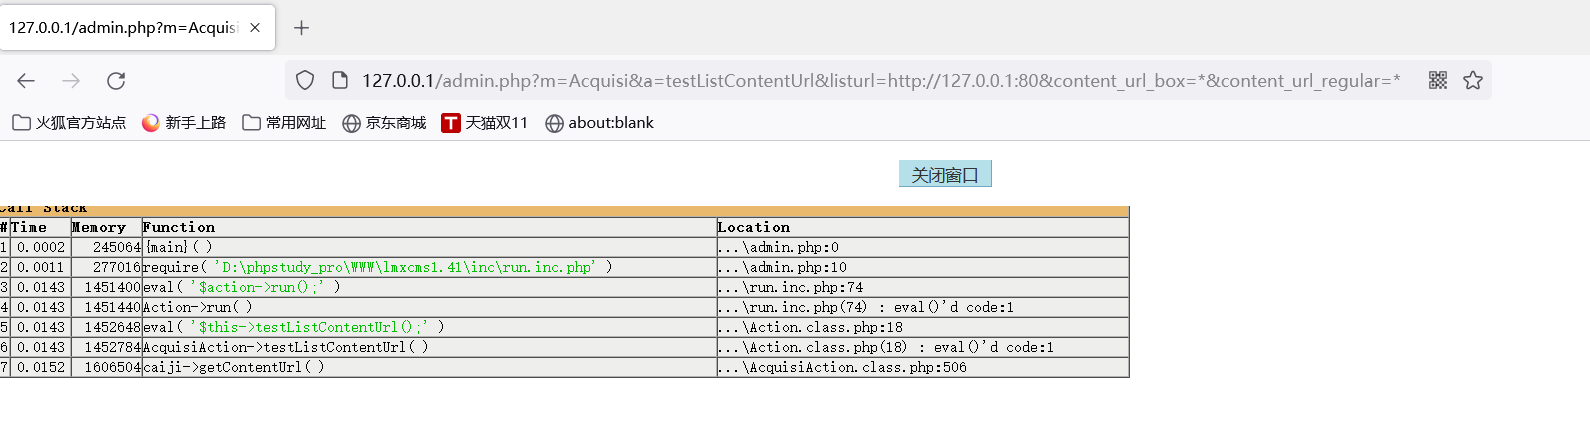Open the QR code icon in address bar
1590x438 pixels.
pos(1438,80)
